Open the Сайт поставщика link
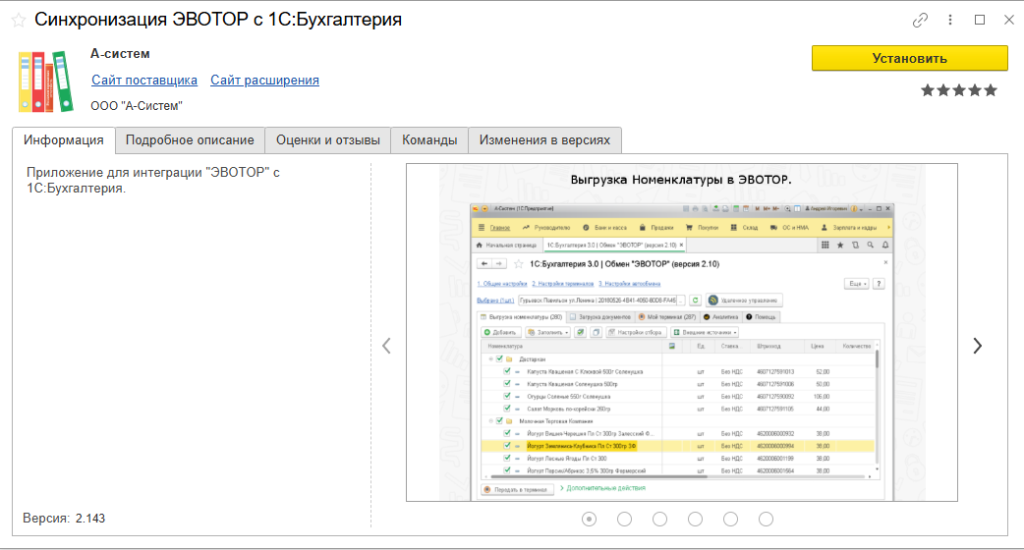The height and width of the screenshot is (550, 1024). [144, 80]
